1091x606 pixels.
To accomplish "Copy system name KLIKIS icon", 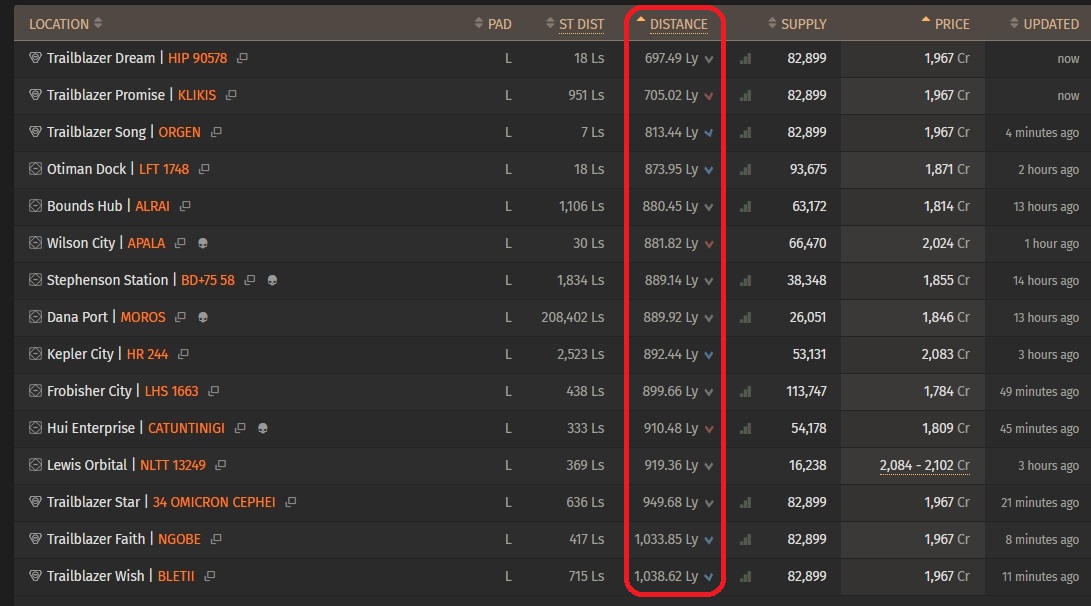I will pyautogui.click(x=231, y=95).
